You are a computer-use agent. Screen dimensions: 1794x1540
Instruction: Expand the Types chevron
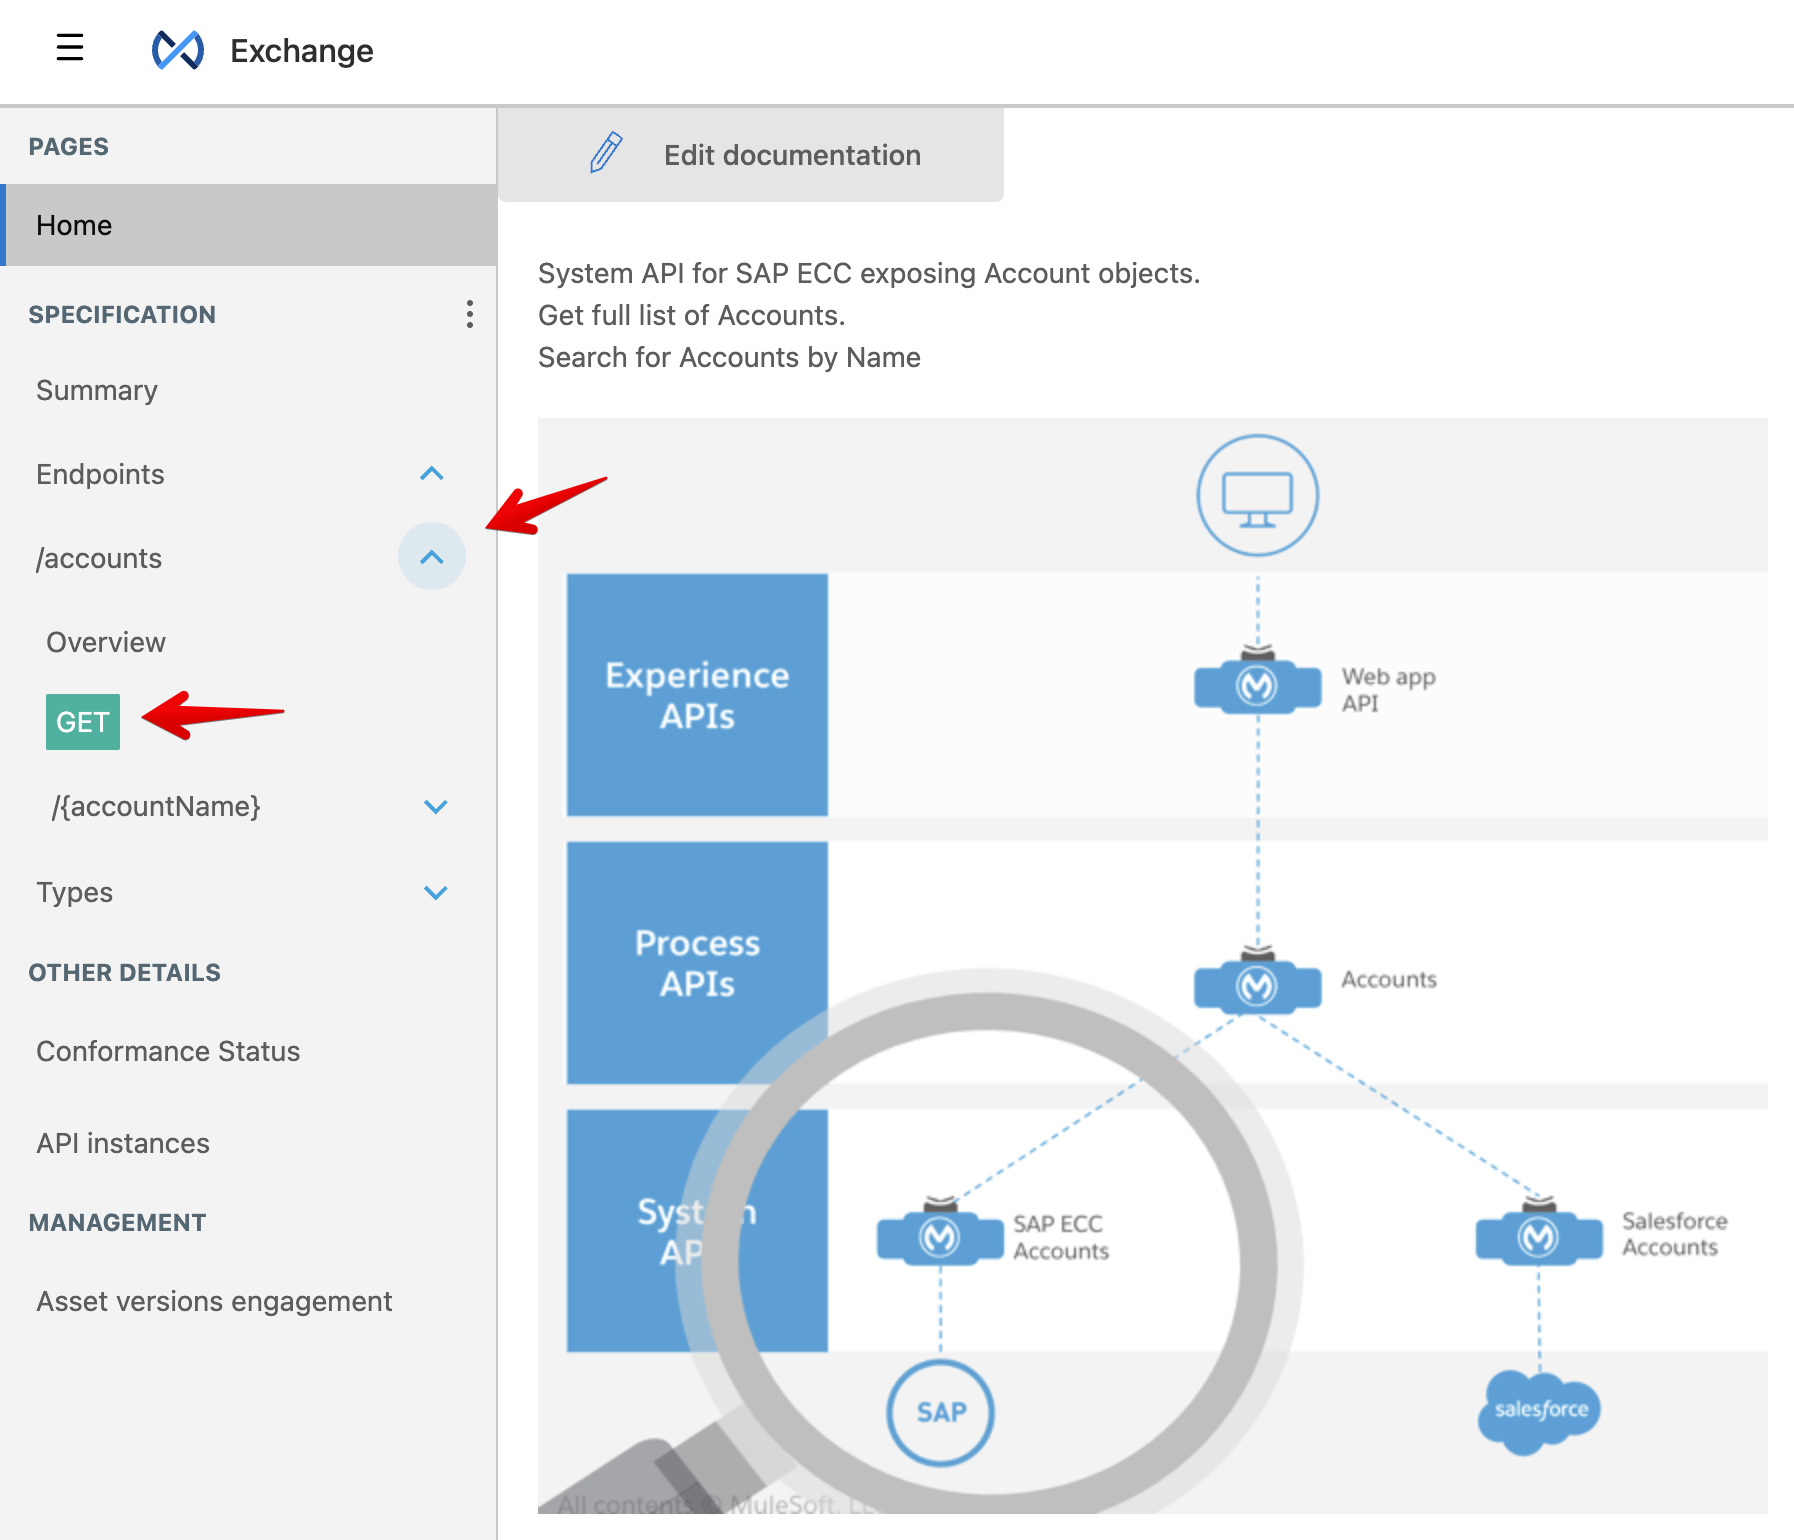(436, 893)
